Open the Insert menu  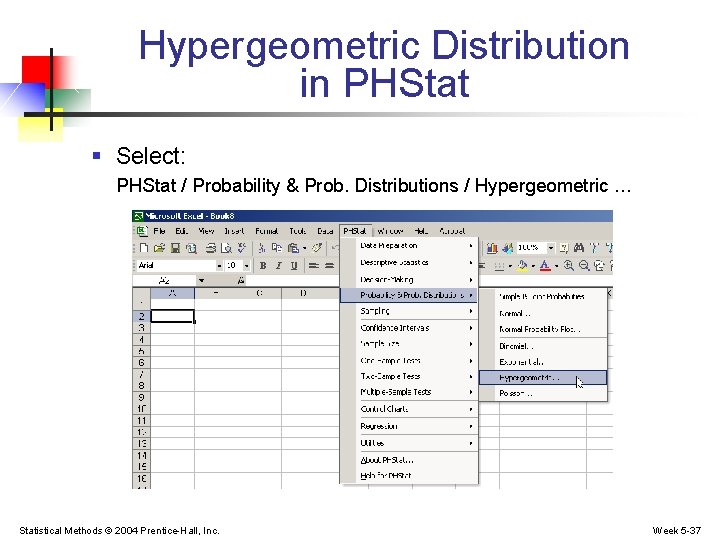coord(234,231)
